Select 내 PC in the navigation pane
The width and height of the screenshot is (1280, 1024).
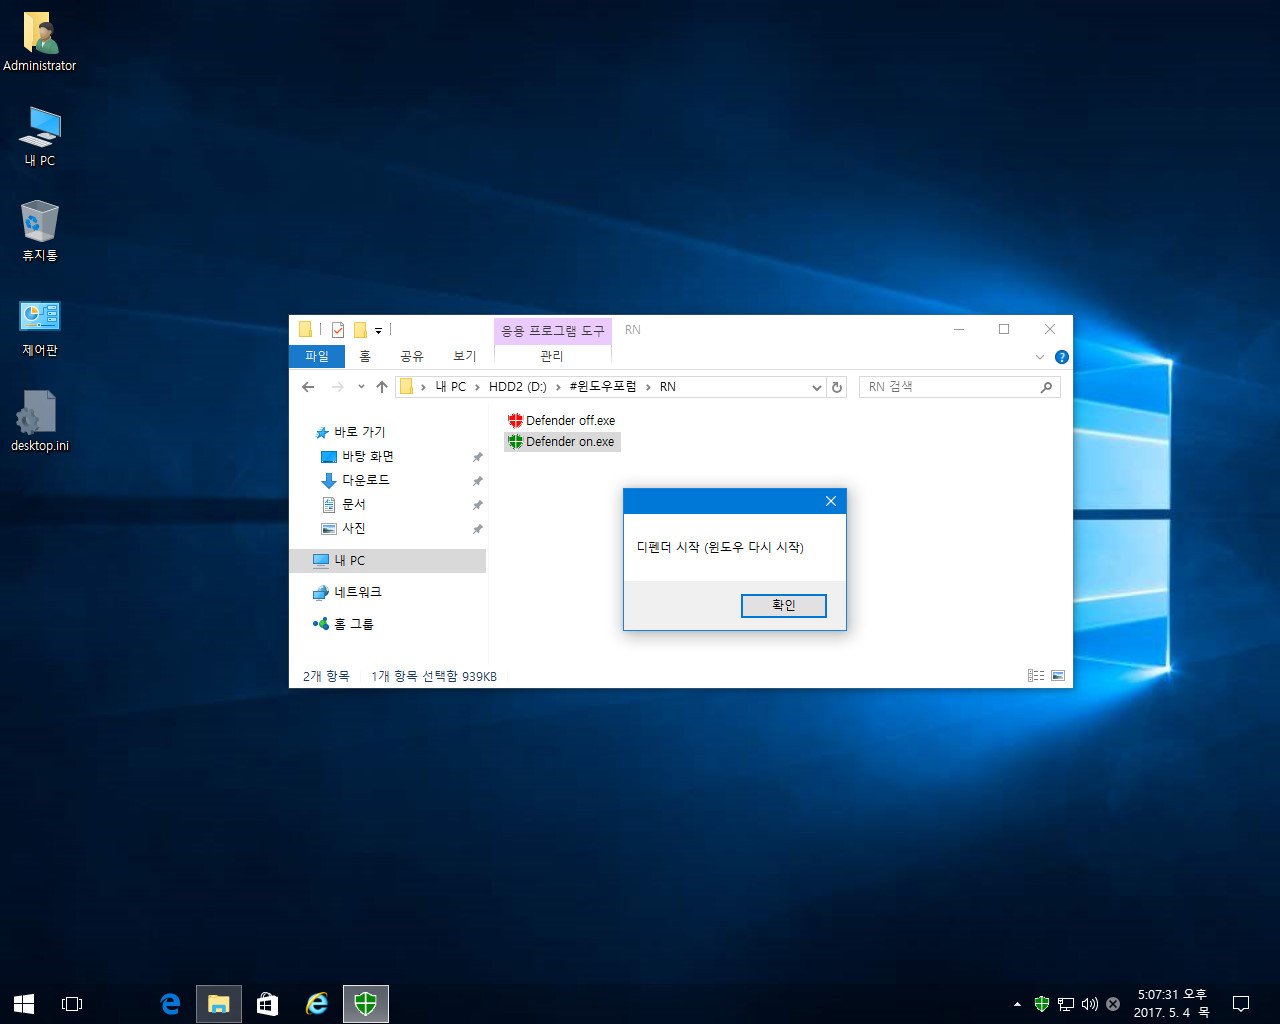click(387, 561)
